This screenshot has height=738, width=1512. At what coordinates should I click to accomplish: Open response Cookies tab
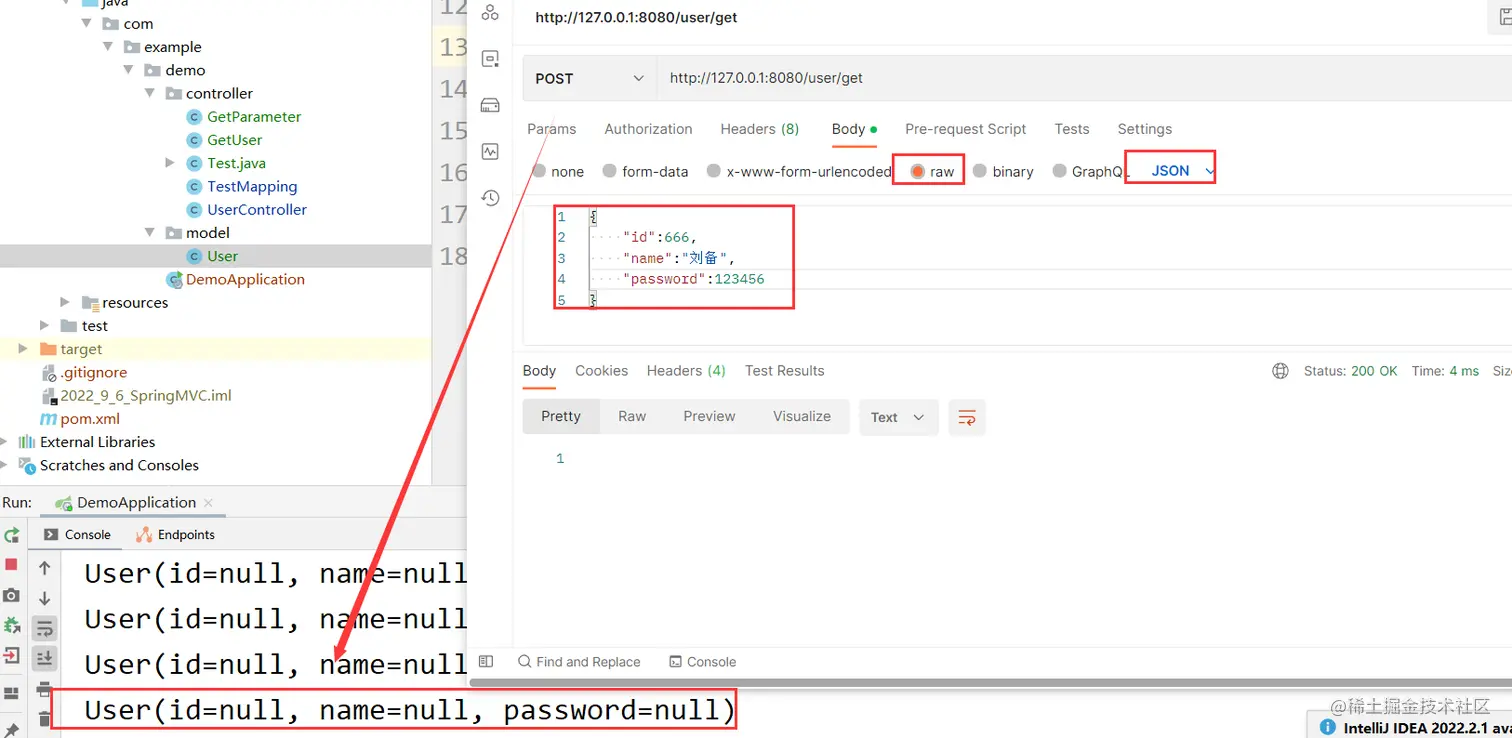click(x=602, y=371)
